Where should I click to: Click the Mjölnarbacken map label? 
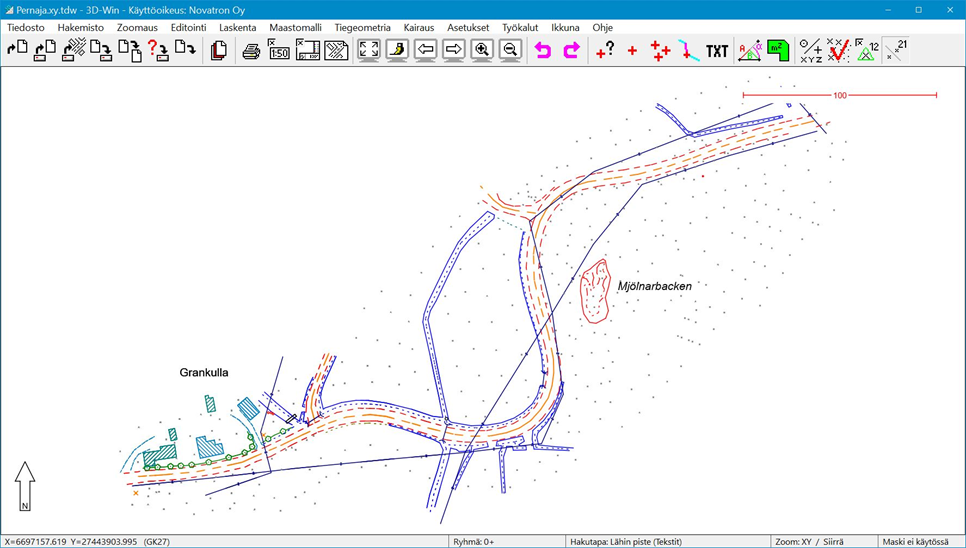coord(654,286)
